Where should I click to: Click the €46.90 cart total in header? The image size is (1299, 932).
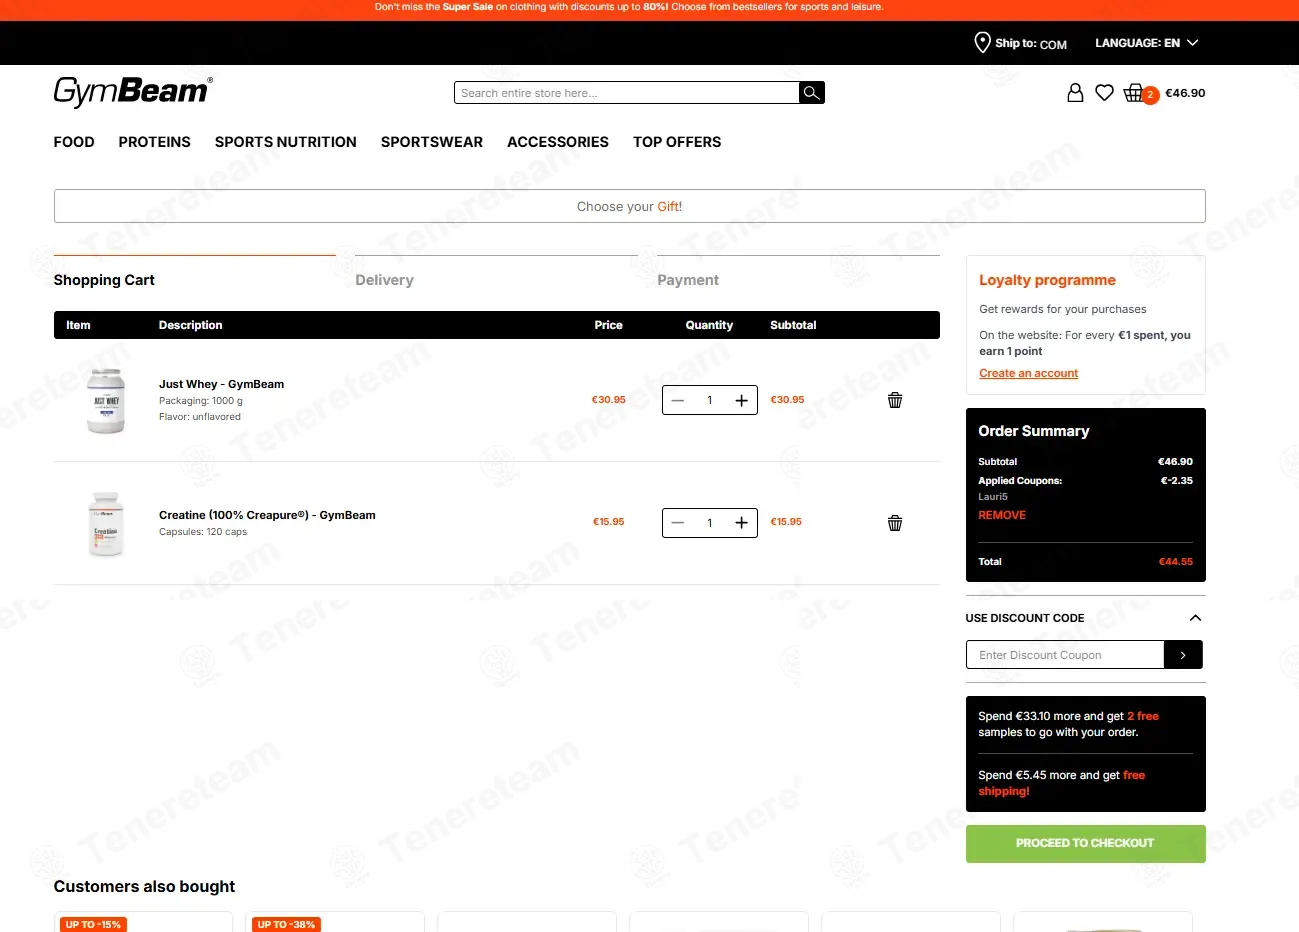[1185, 93]
